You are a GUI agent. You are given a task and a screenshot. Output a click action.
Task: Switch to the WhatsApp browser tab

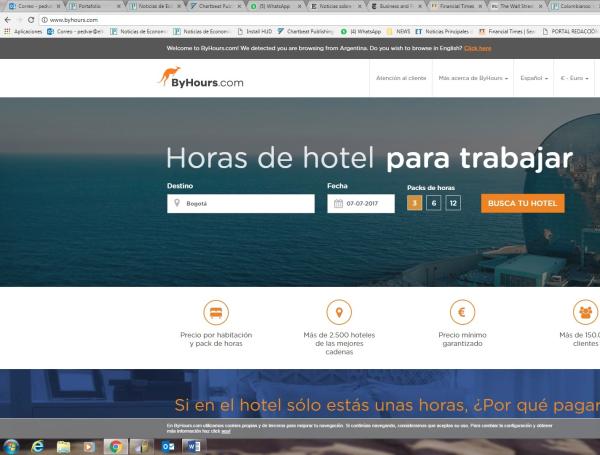point(276,6)
